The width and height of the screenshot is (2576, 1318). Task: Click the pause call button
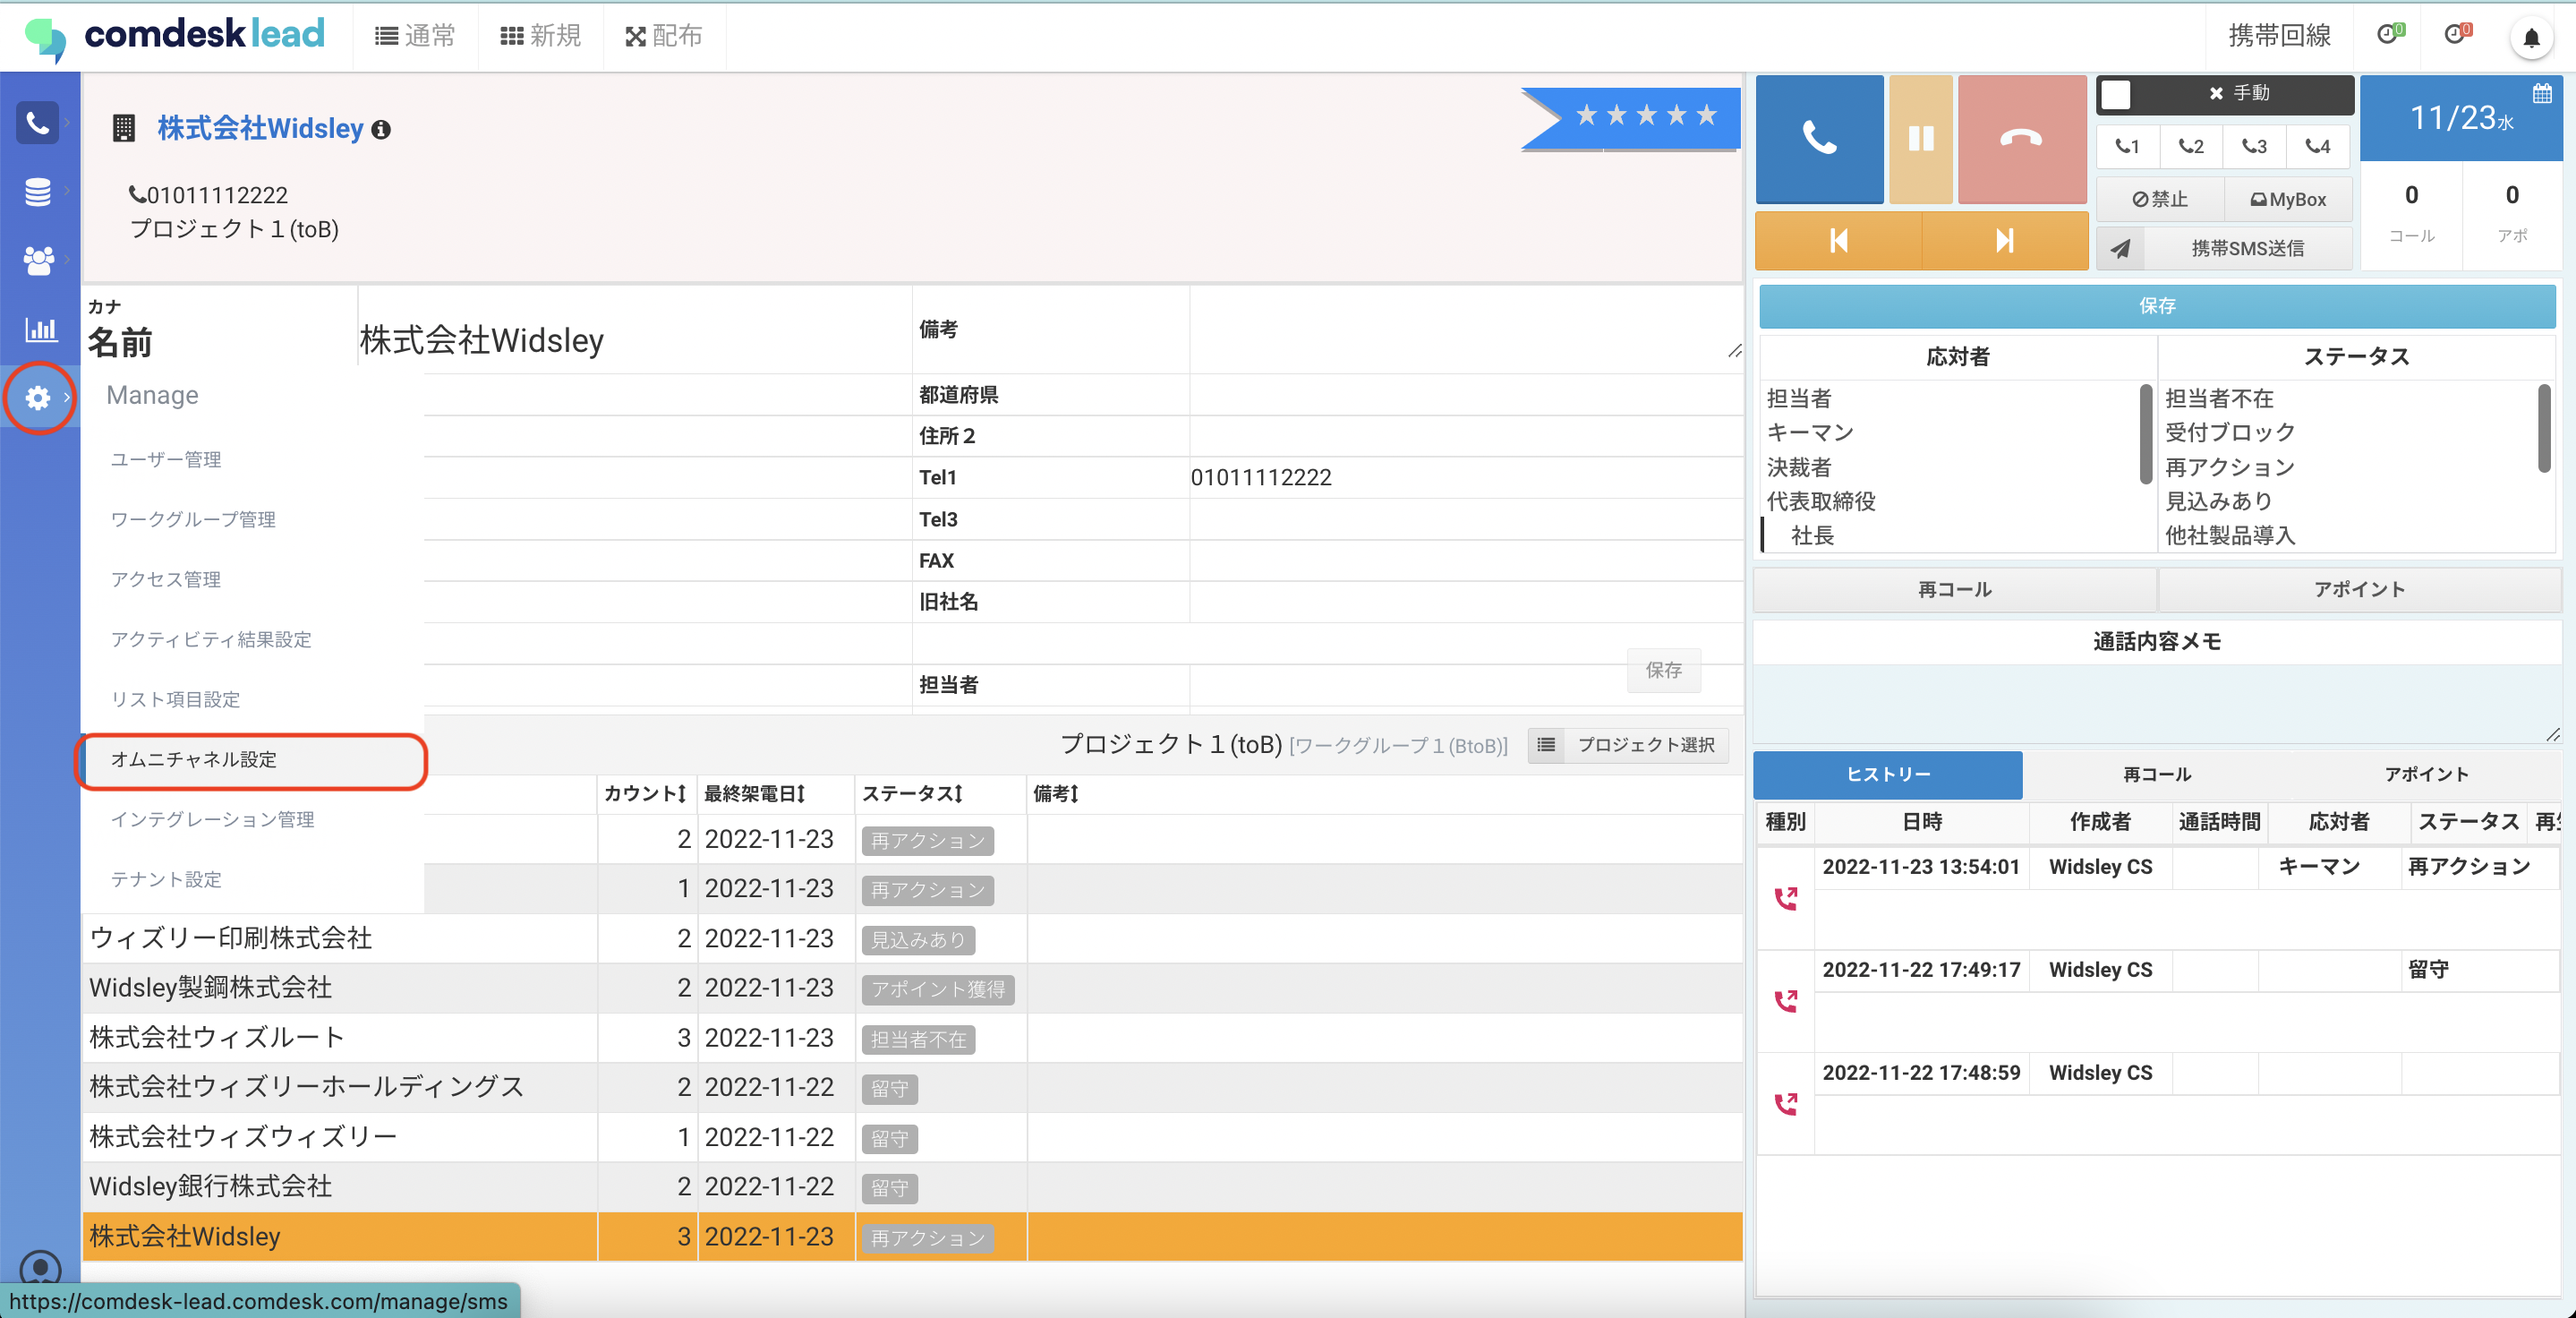(x=1920, y=138)
